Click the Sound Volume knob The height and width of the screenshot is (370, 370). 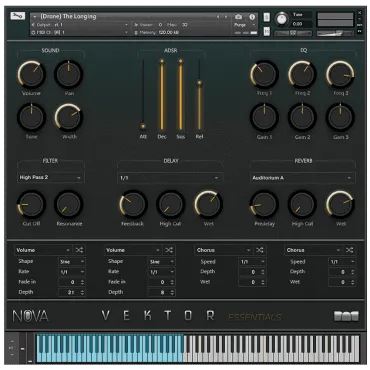coord(31,74)
